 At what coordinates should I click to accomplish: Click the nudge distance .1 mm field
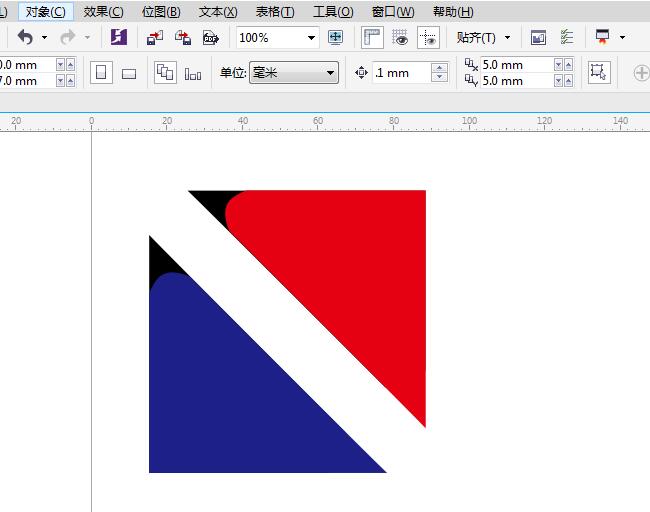pos(400,73)
